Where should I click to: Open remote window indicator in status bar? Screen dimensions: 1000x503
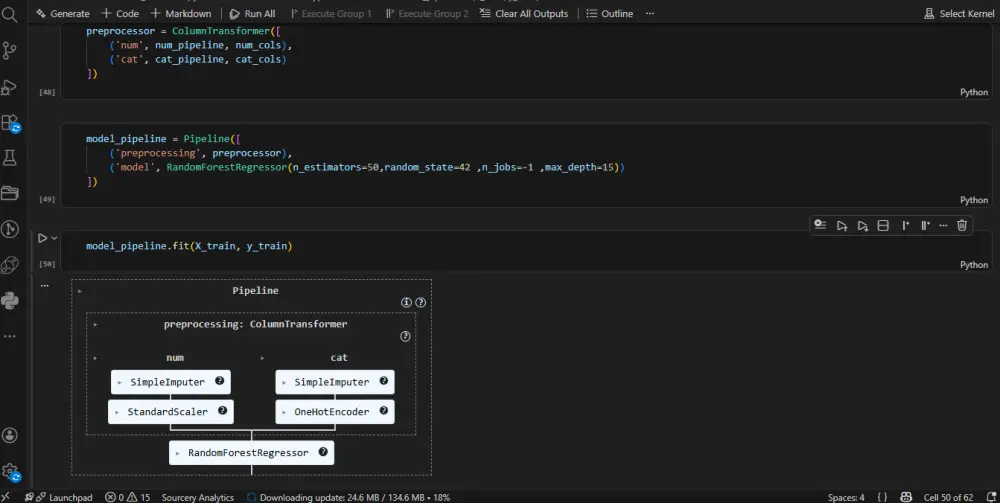click(6, 497)
